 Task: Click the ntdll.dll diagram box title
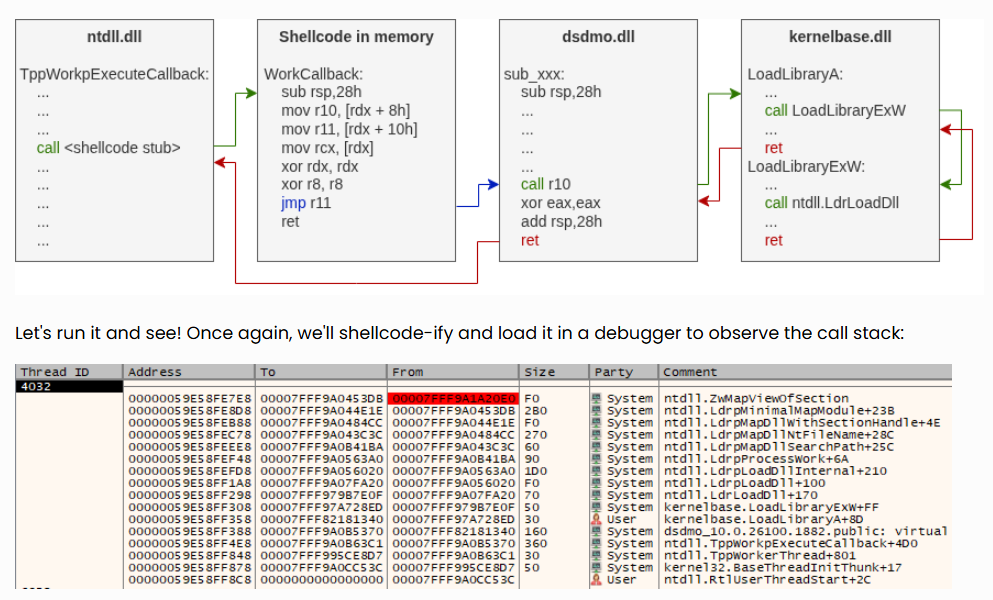[x=113, y=37]
